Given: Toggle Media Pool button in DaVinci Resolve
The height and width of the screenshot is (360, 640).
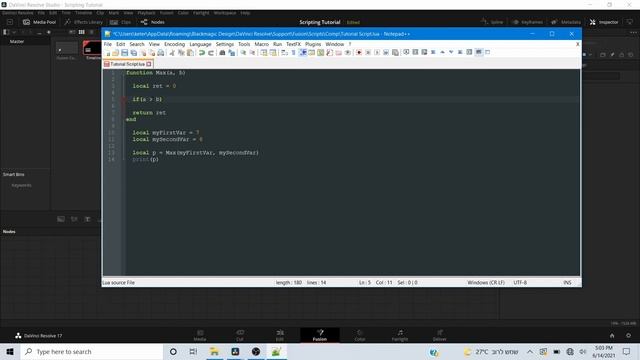Looking at the screenshot, I should (x=39, y=22).
